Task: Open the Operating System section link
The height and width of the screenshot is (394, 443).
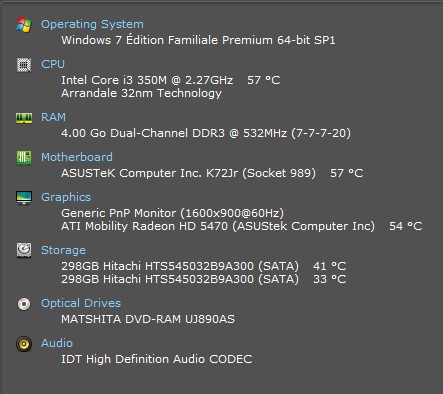Action: [92, 24]
